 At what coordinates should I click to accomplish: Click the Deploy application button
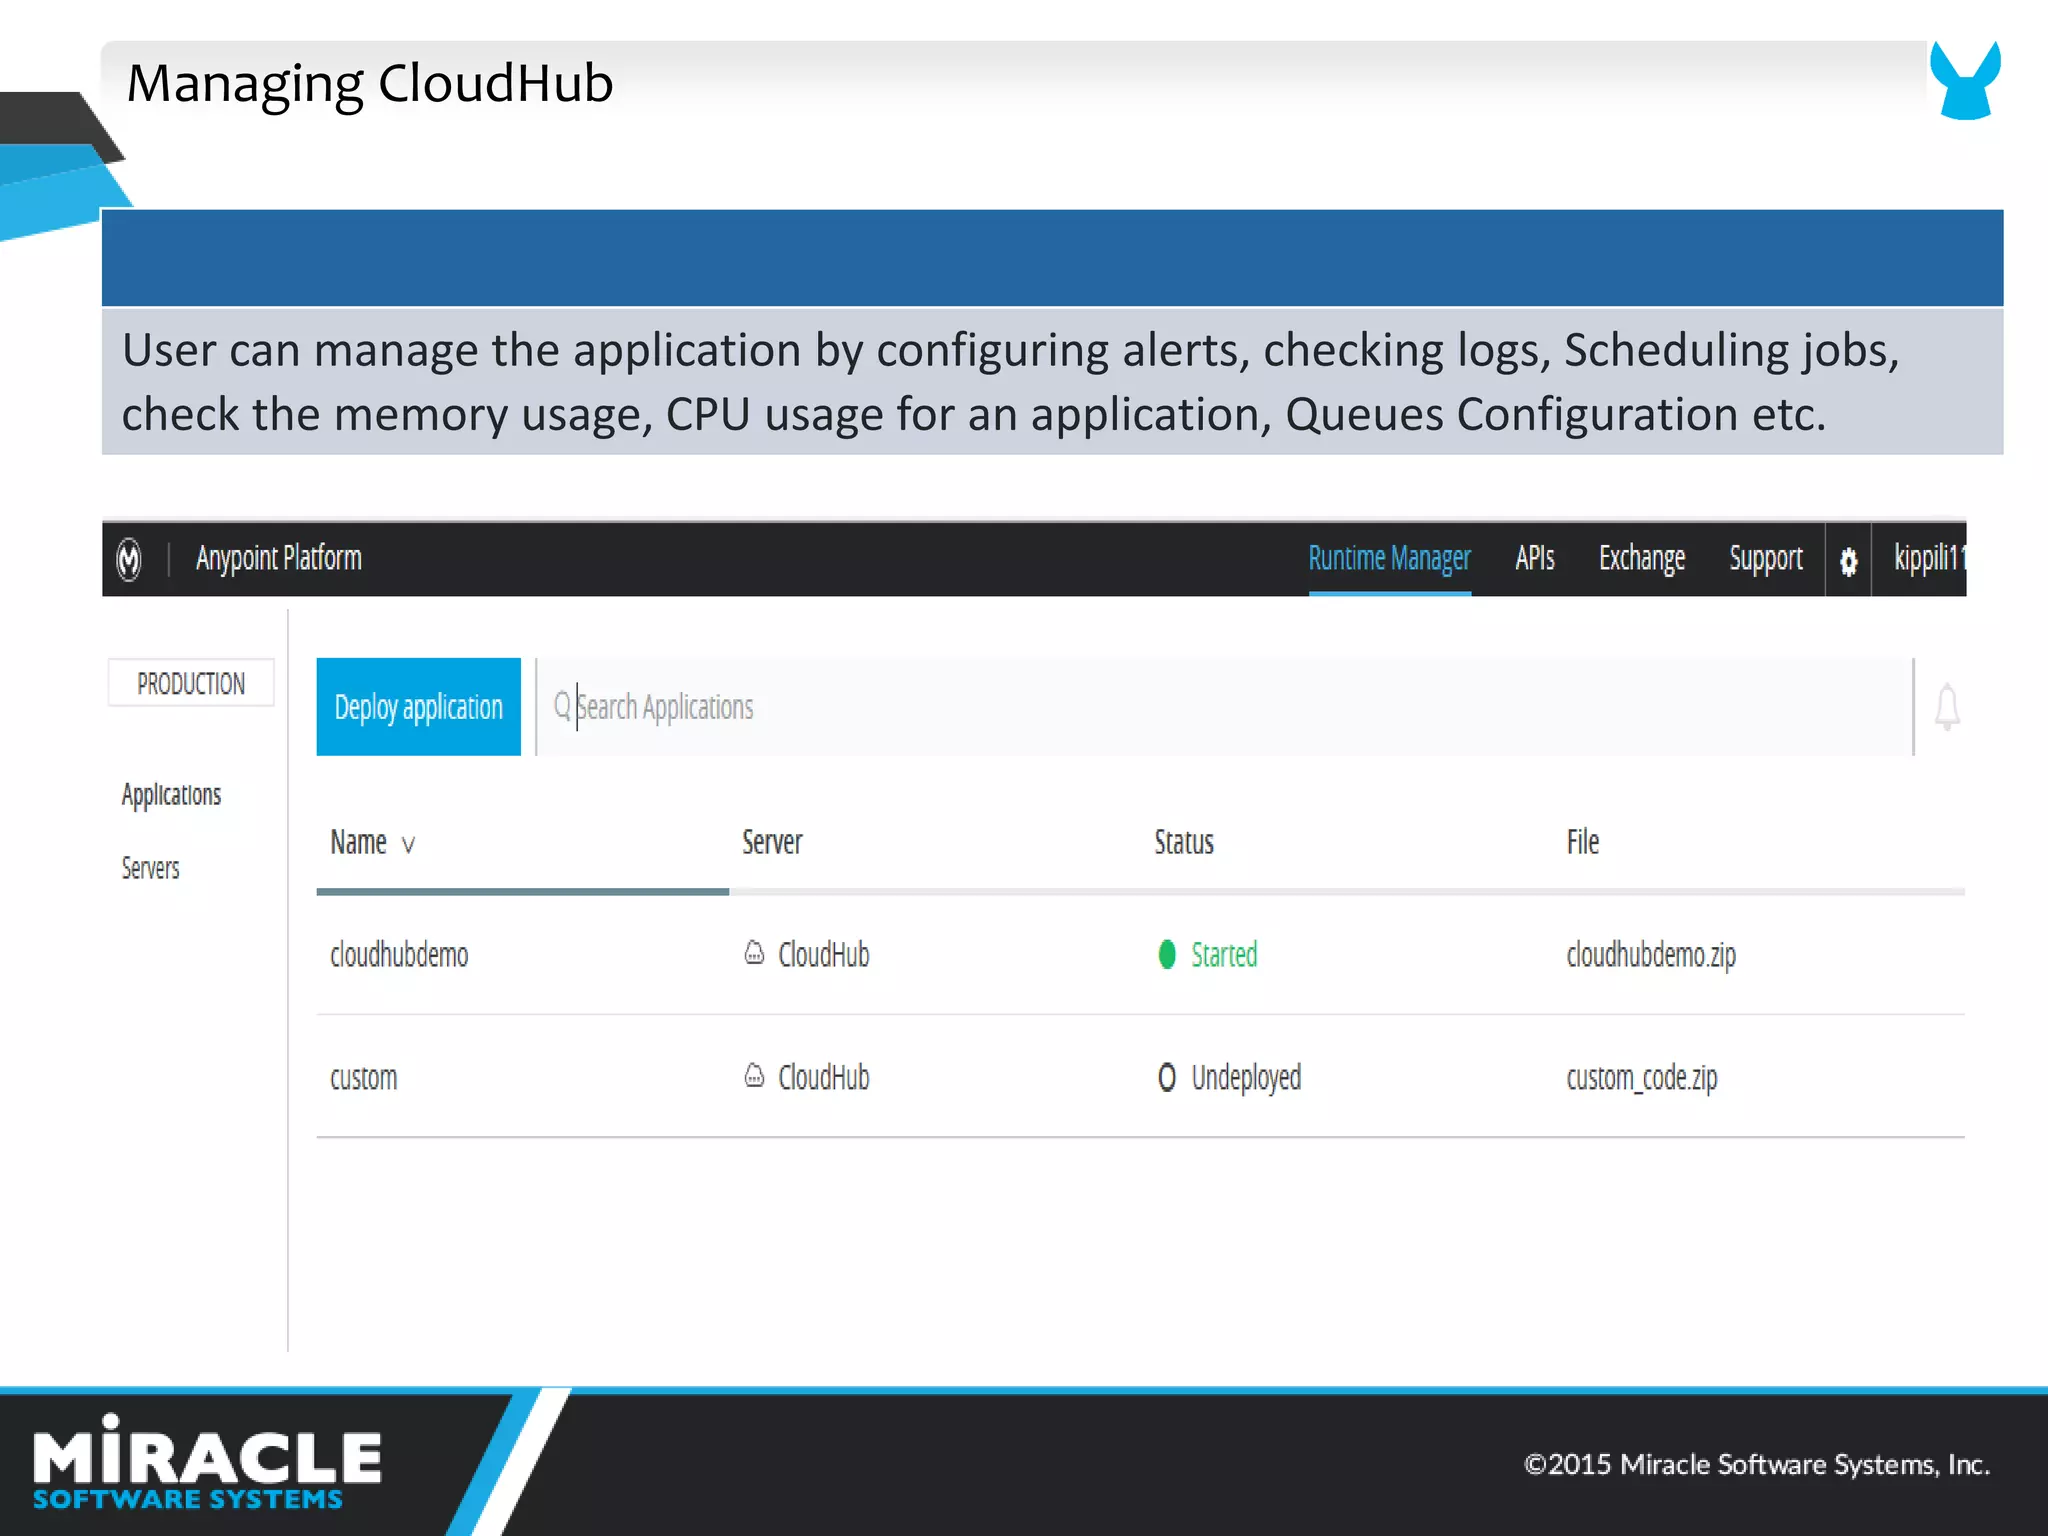[418, 706]
